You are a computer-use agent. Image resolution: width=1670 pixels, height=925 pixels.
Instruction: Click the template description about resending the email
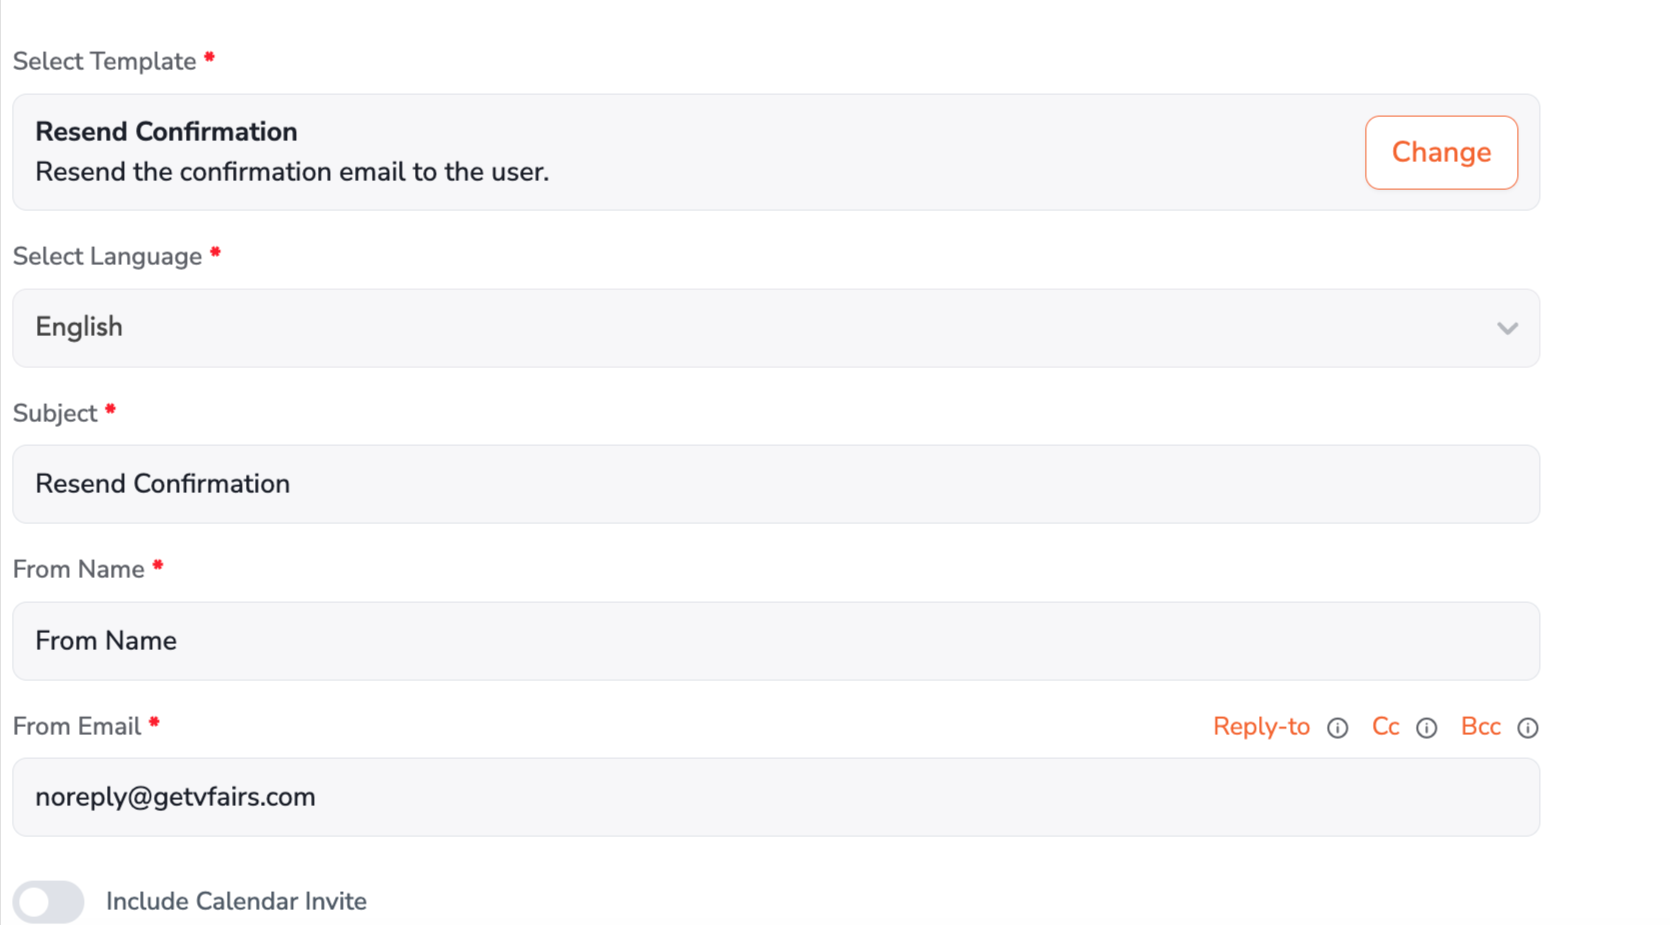292,172
